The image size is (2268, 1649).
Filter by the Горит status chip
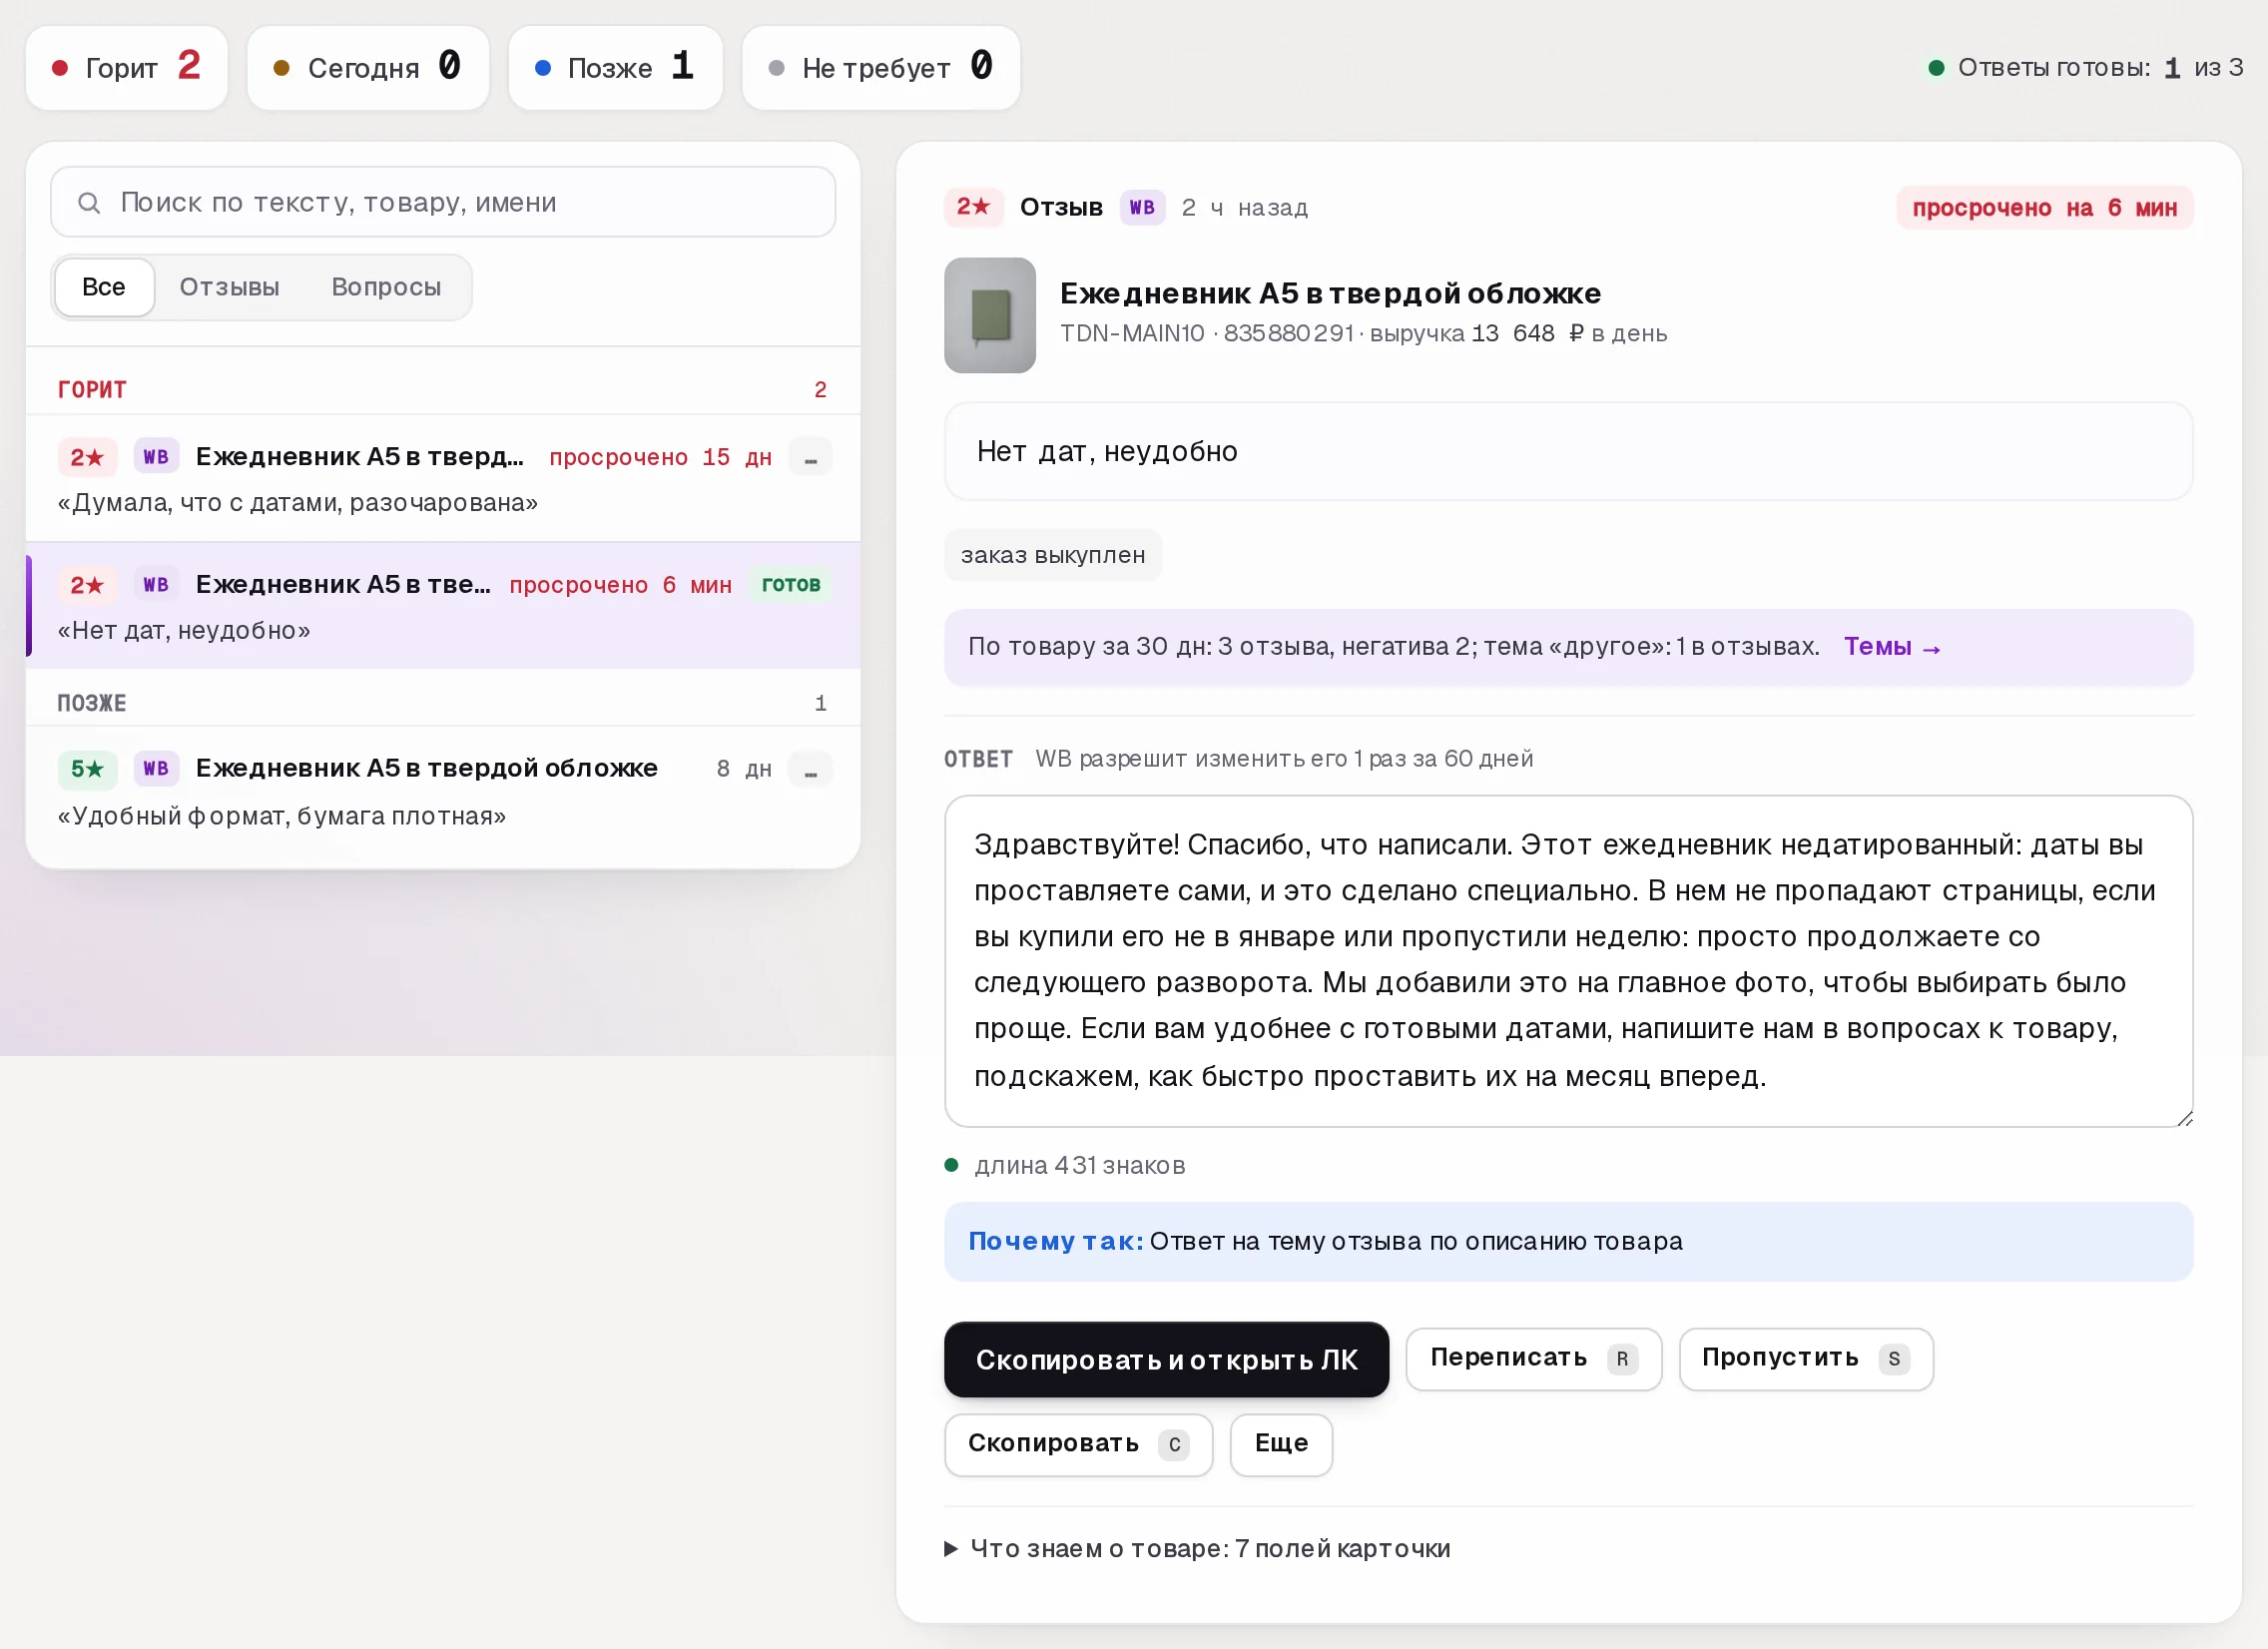[127, 67]
